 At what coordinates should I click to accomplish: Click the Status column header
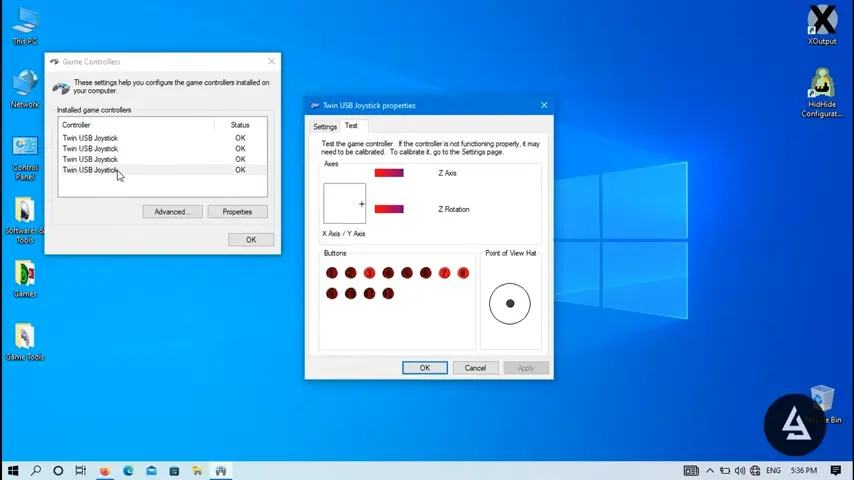tap(240, 125)
